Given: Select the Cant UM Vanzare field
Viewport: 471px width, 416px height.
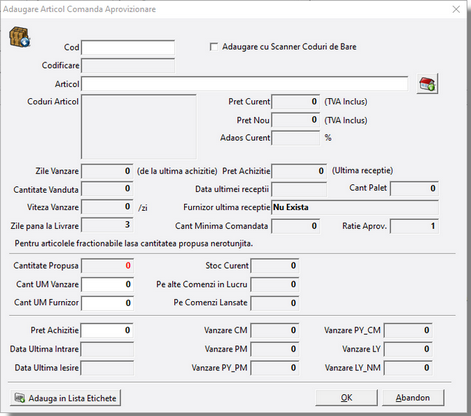Looking at the screenshot, I should click(107, 284).
